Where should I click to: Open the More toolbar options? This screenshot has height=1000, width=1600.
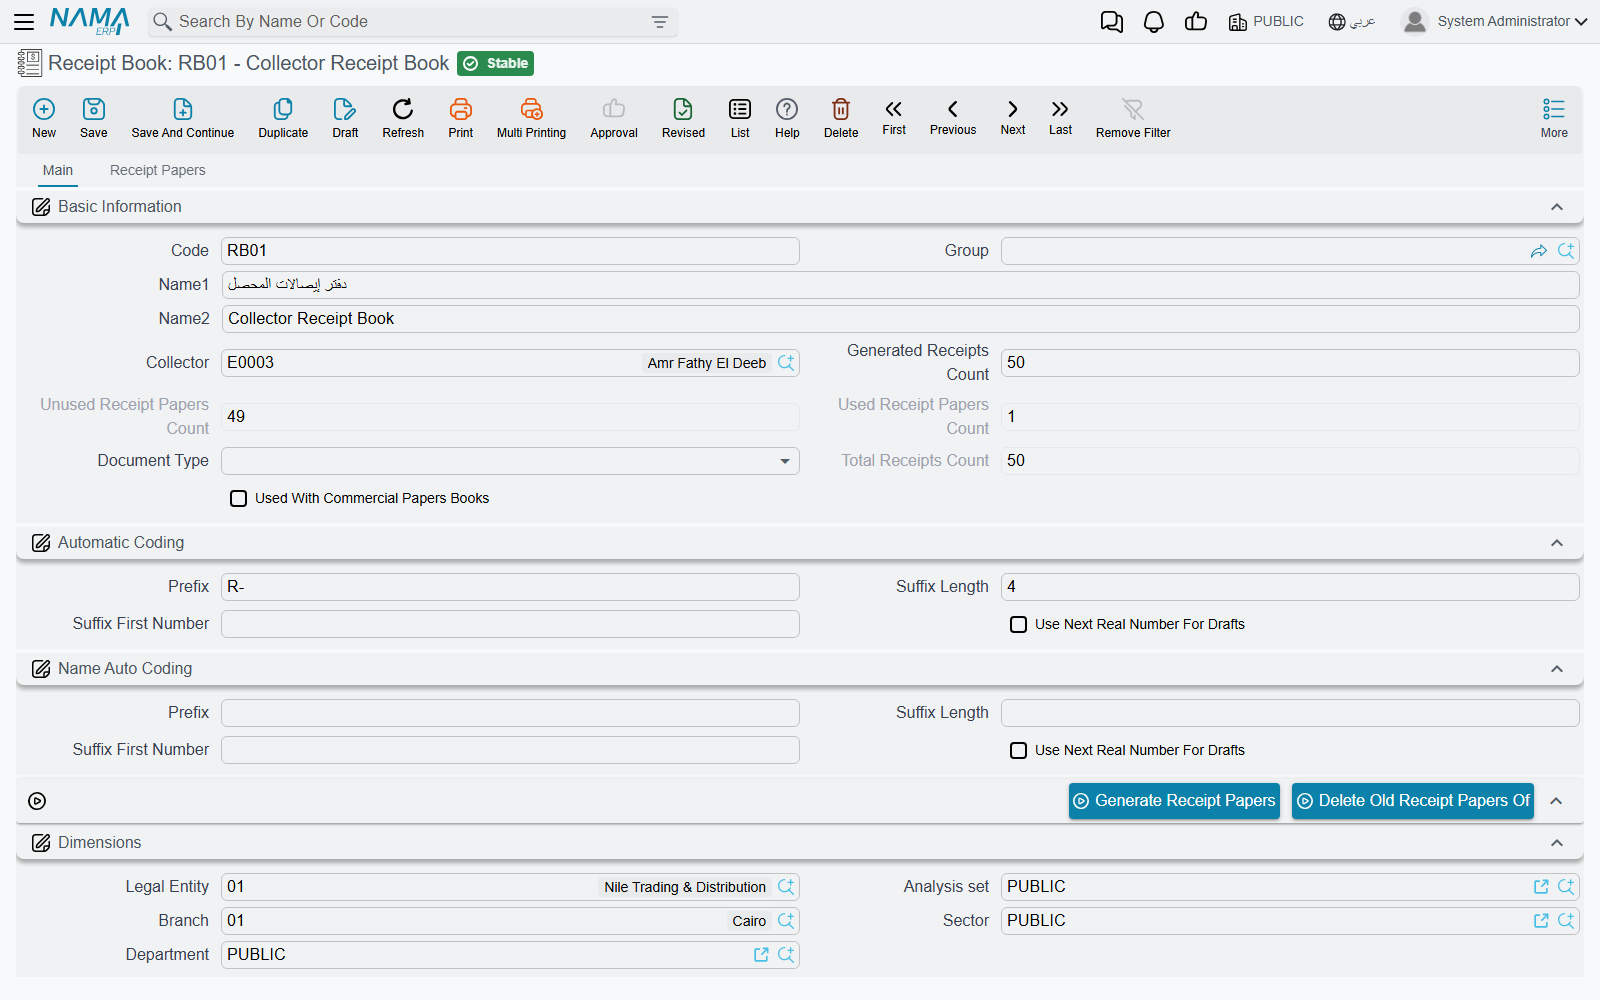coord(1554,117)
